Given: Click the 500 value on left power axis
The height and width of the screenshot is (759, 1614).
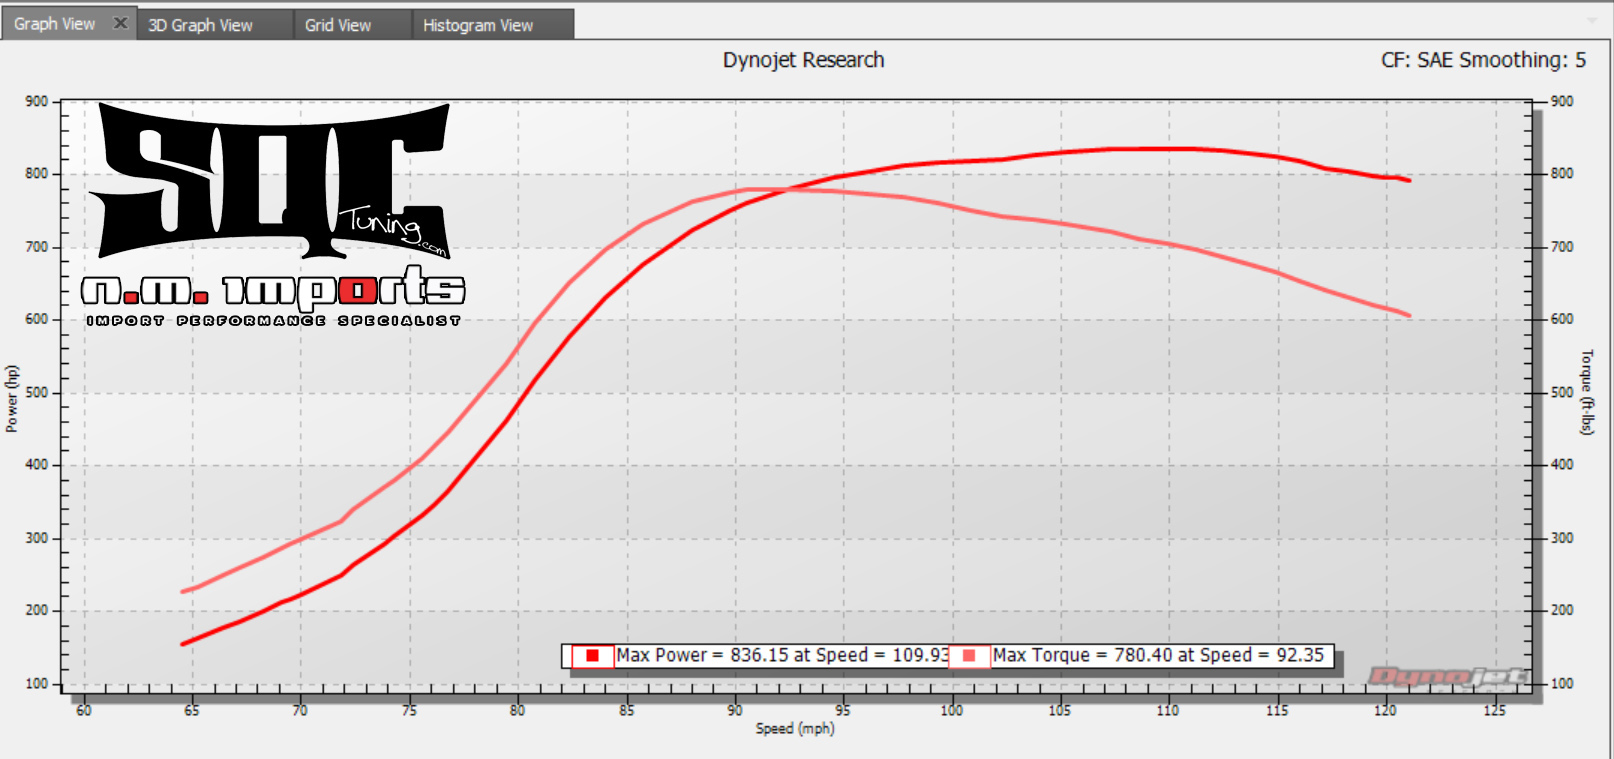Looking at the screenshot, I should pyautogui.click(x=37, y=392).
